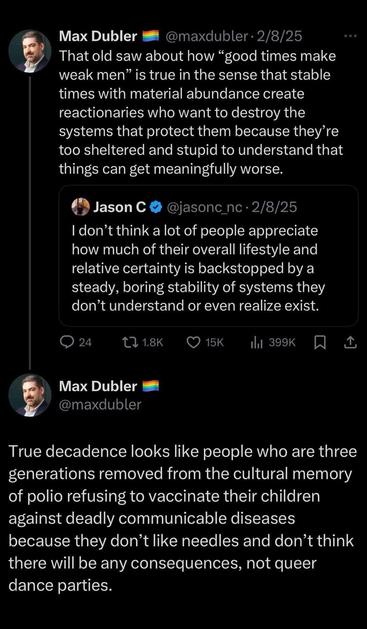Image resolution: width=367 pixels, height=629 pixels.
Task: Open Max Dubler name on top tweet
Action: point(98,37)
